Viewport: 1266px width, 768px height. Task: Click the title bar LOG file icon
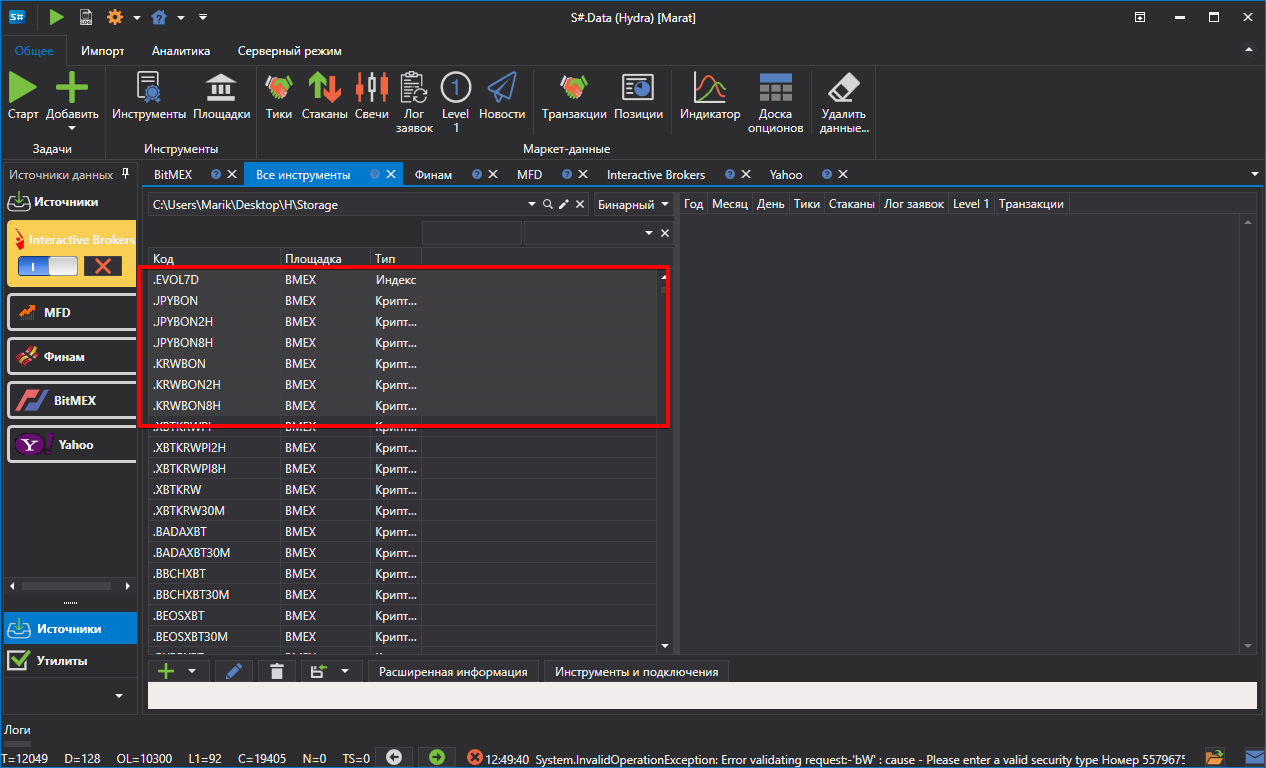point(86,17)
